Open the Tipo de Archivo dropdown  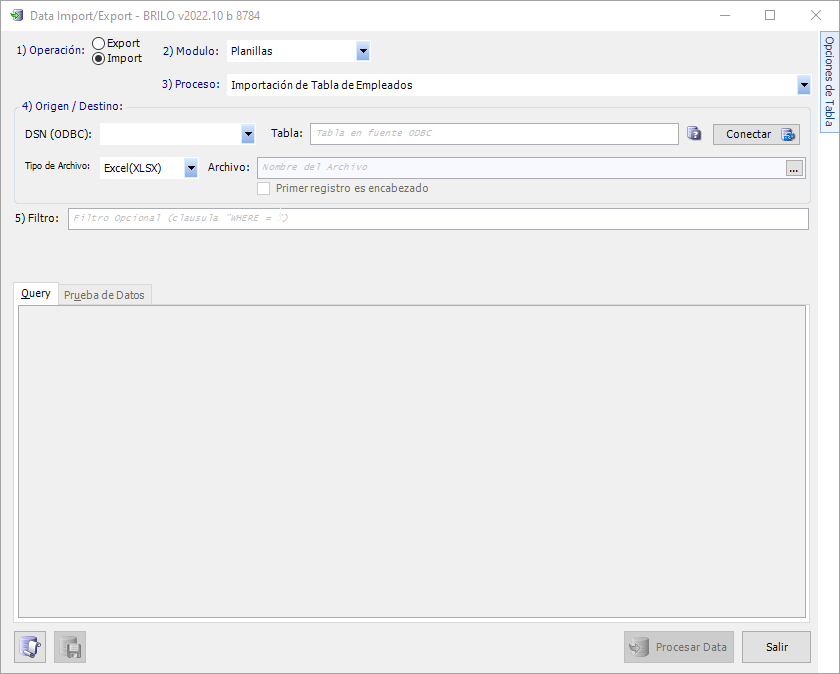tap(190, 168)
